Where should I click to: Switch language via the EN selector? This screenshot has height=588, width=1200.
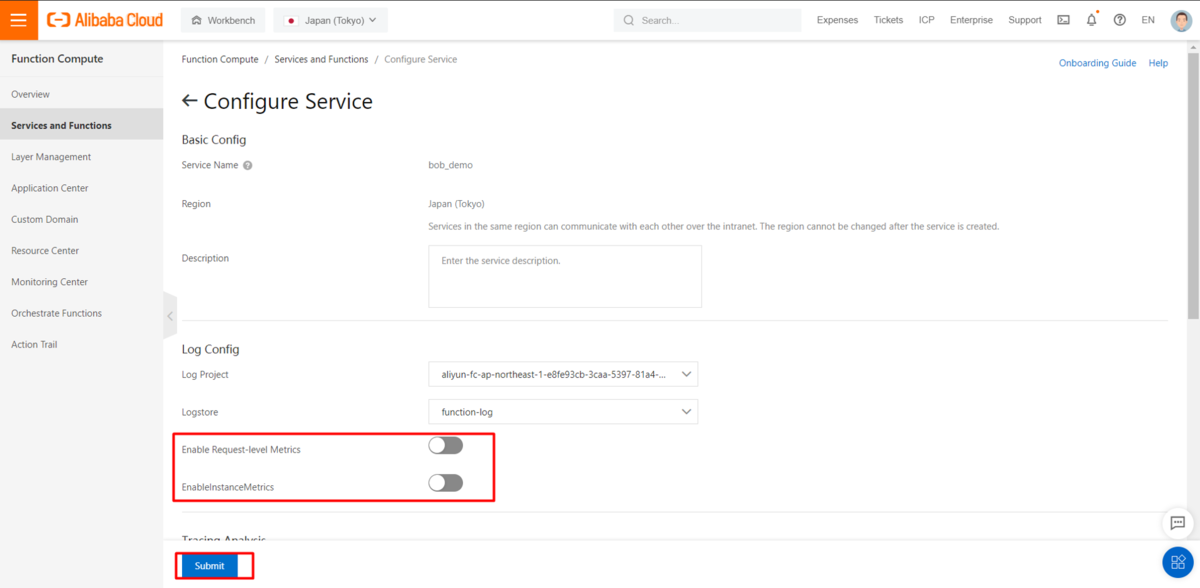pyautogui.click(x=1148, y=20)
